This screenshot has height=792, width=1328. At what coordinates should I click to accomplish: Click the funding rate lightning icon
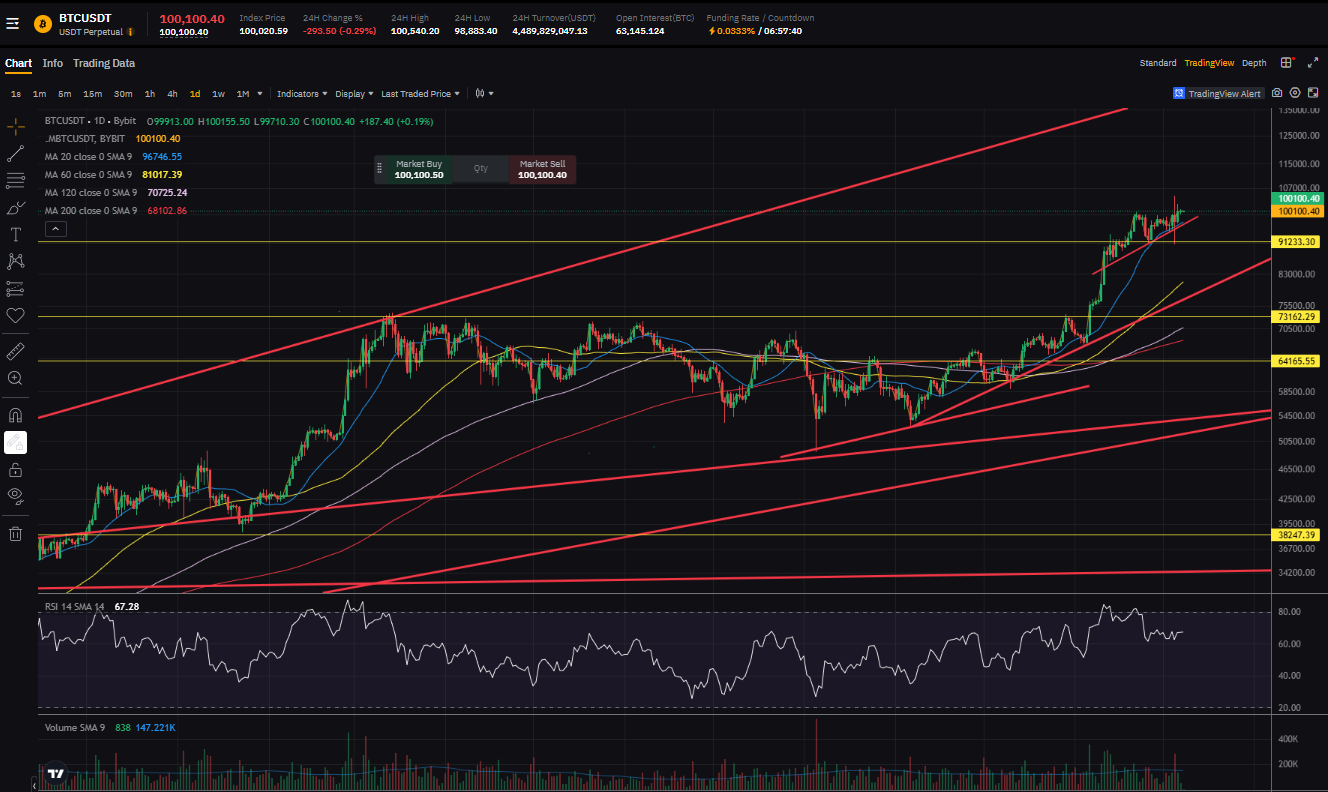pyautogui.click(x=711, y=31)
